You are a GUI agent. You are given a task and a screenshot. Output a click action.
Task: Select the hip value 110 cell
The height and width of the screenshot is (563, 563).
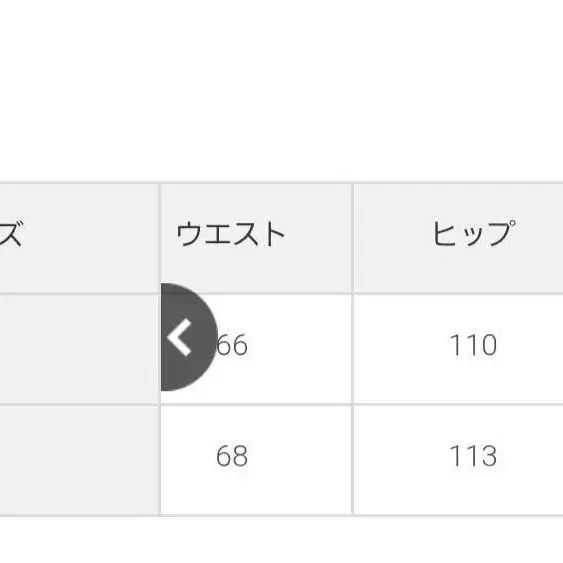[459, 349]
